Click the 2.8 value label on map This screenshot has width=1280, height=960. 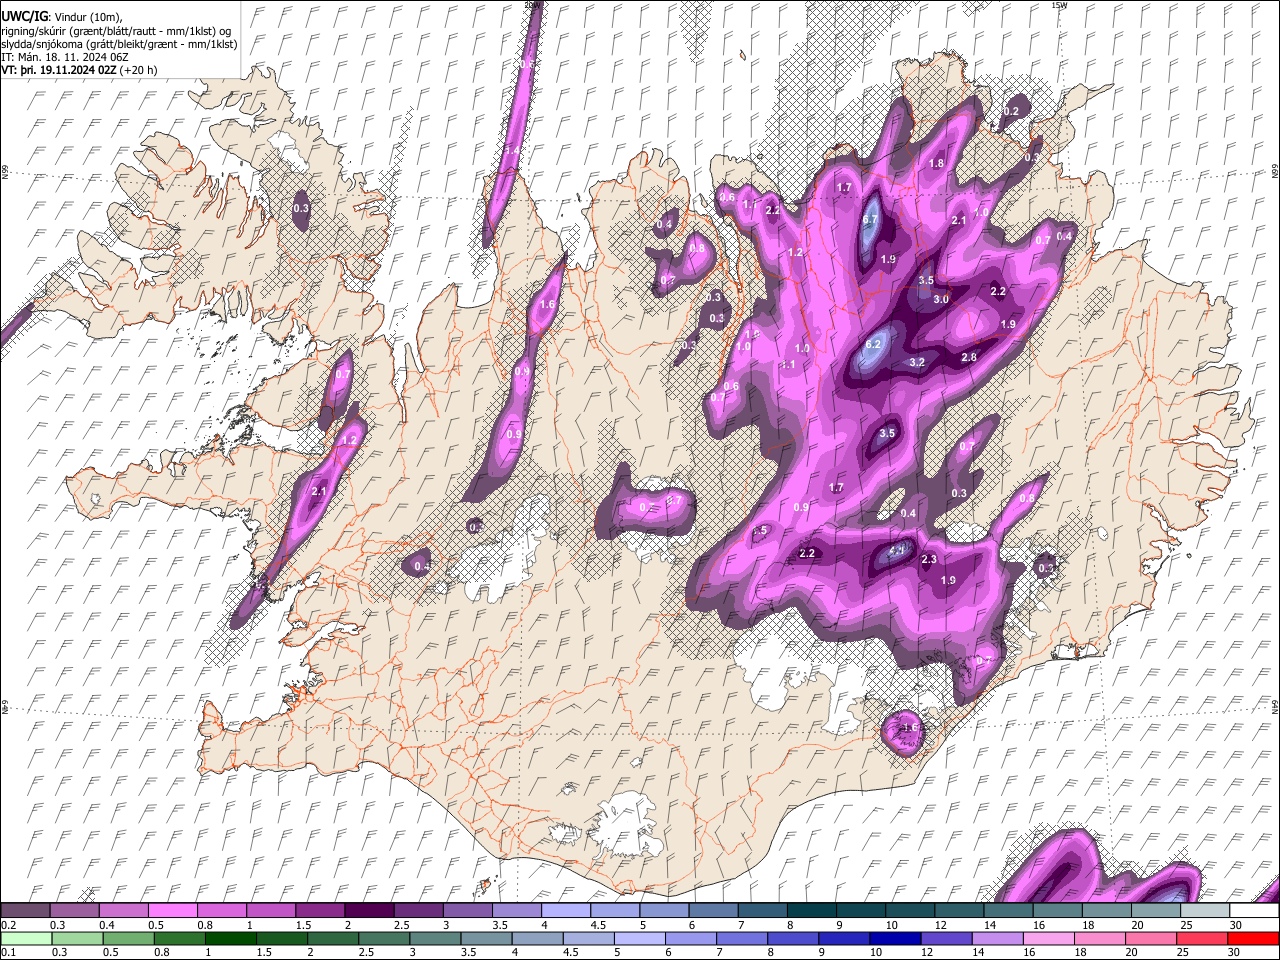point(969,357)
